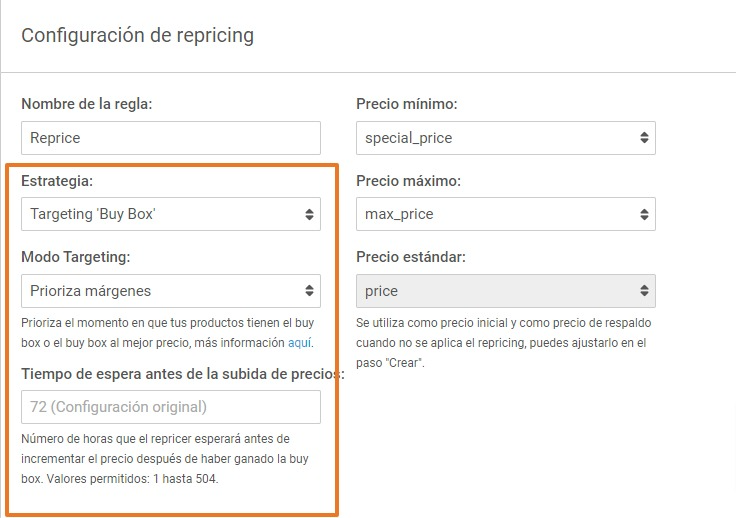The height and width of the screenshot is (518, 736).
Task: Click the 72 (Configuración original) hours field
Action: (x=171, y=407)
